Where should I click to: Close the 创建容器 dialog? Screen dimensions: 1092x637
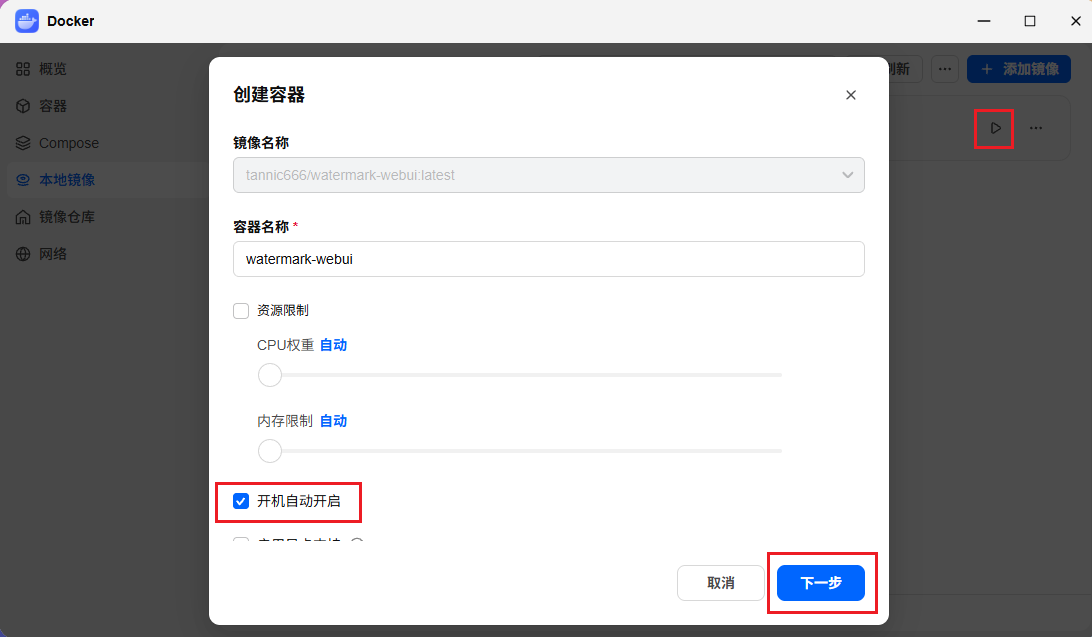click(x=850, y=95)
